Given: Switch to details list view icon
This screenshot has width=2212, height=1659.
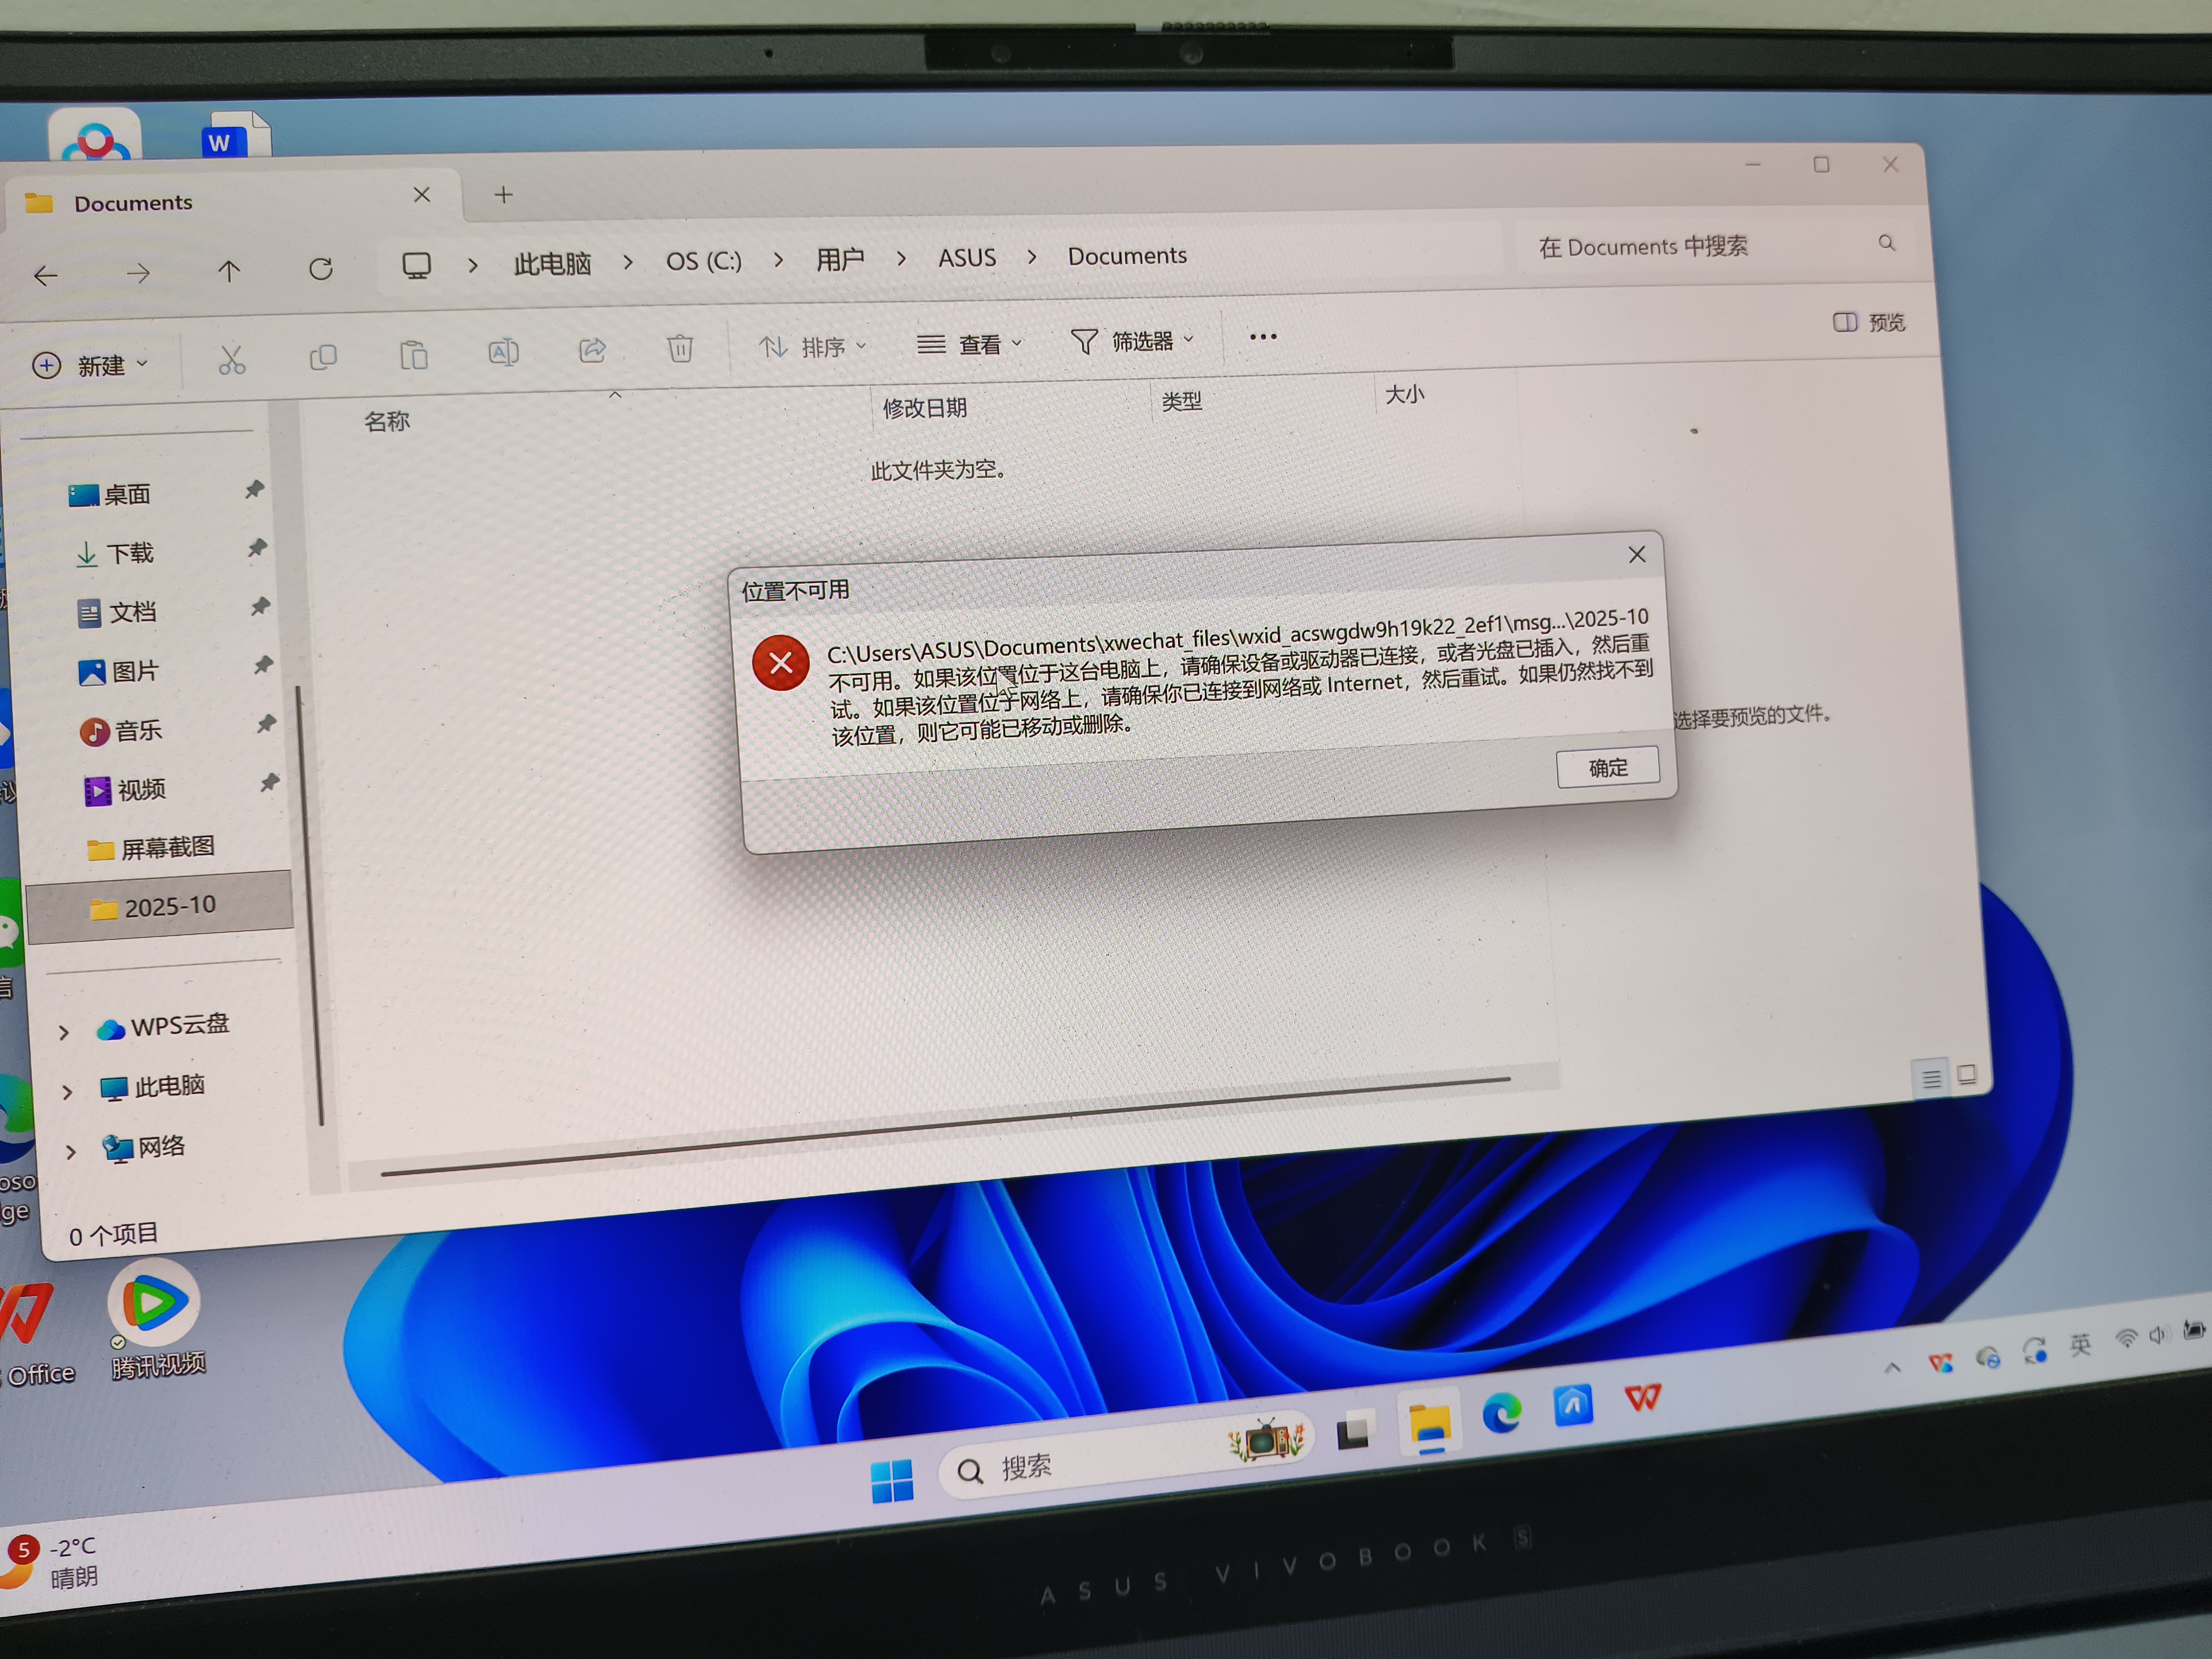Looking at the screenshot, I should point(1931,1078).
